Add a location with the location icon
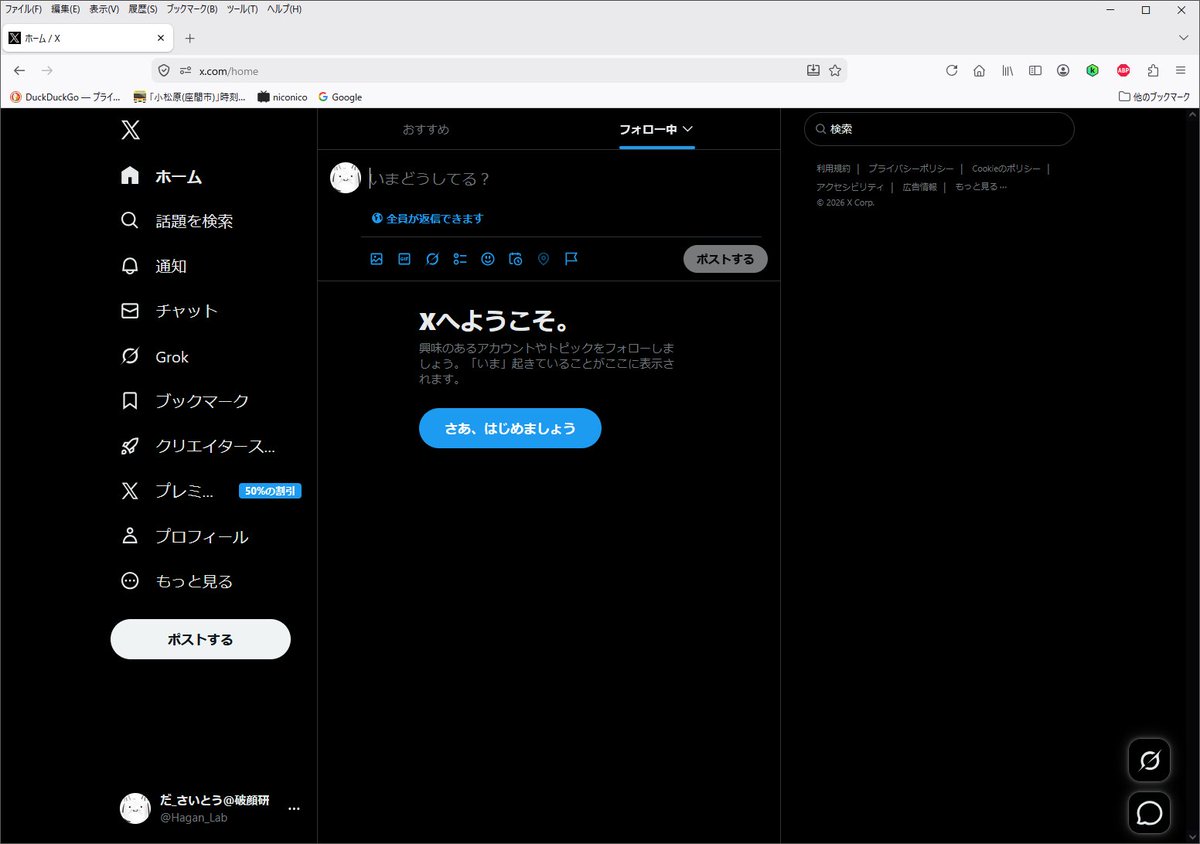Screen dimensions: 1200x844 click(x=543, y=259)
